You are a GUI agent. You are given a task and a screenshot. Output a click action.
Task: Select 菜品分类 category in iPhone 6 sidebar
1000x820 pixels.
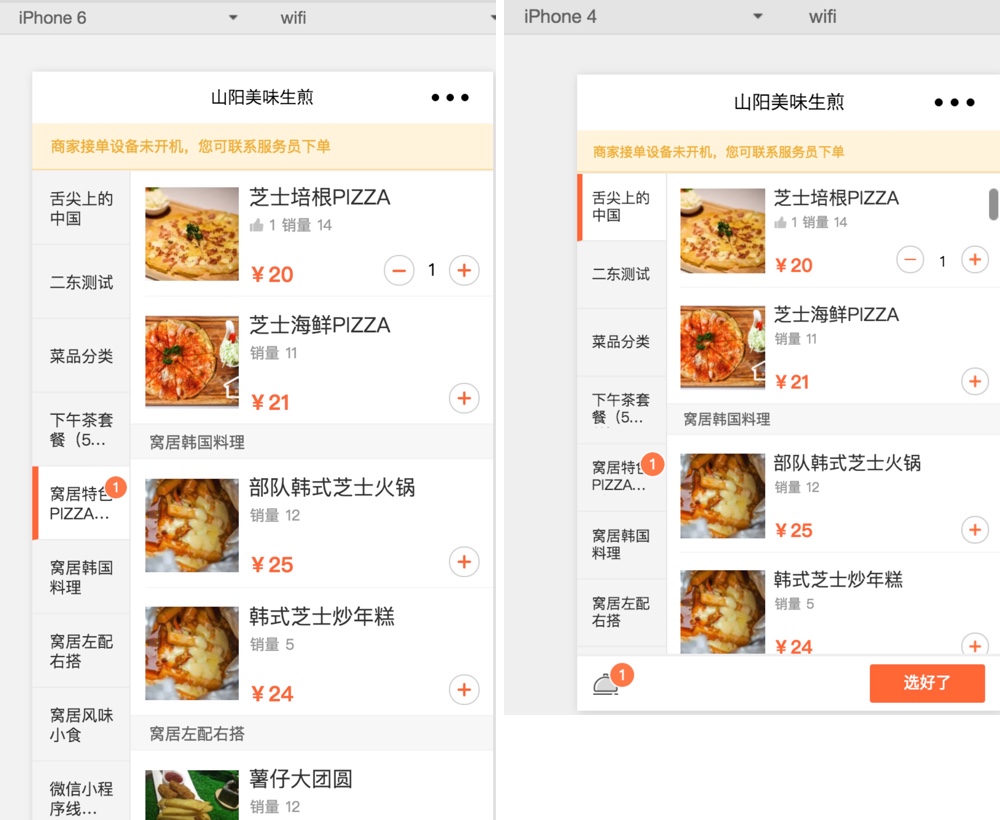pos(81,356)
